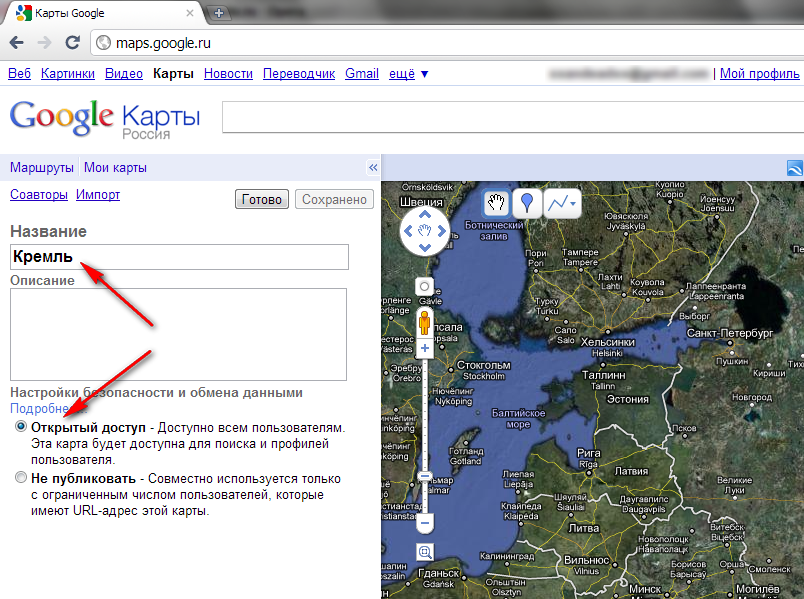Select the Открытый доступ radio button
This screenshot has height=599, width=804.
tap(21, 426)
